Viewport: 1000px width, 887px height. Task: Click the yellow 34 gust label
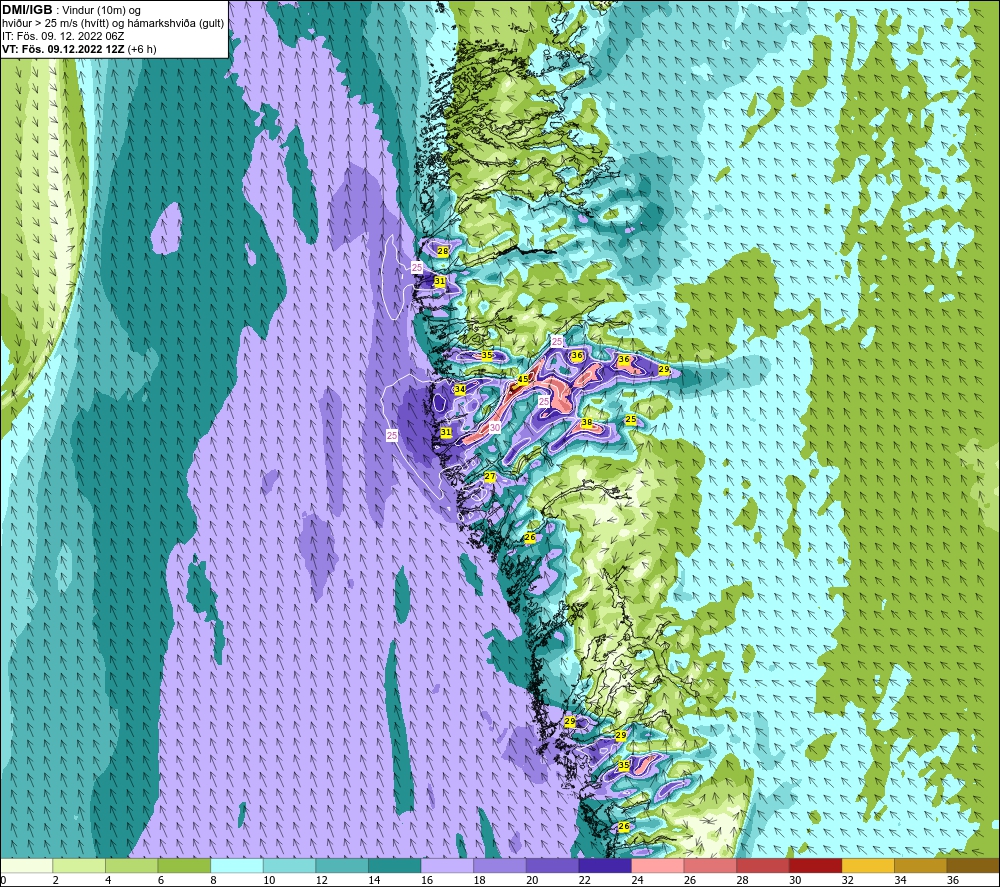tap(459, 389)
